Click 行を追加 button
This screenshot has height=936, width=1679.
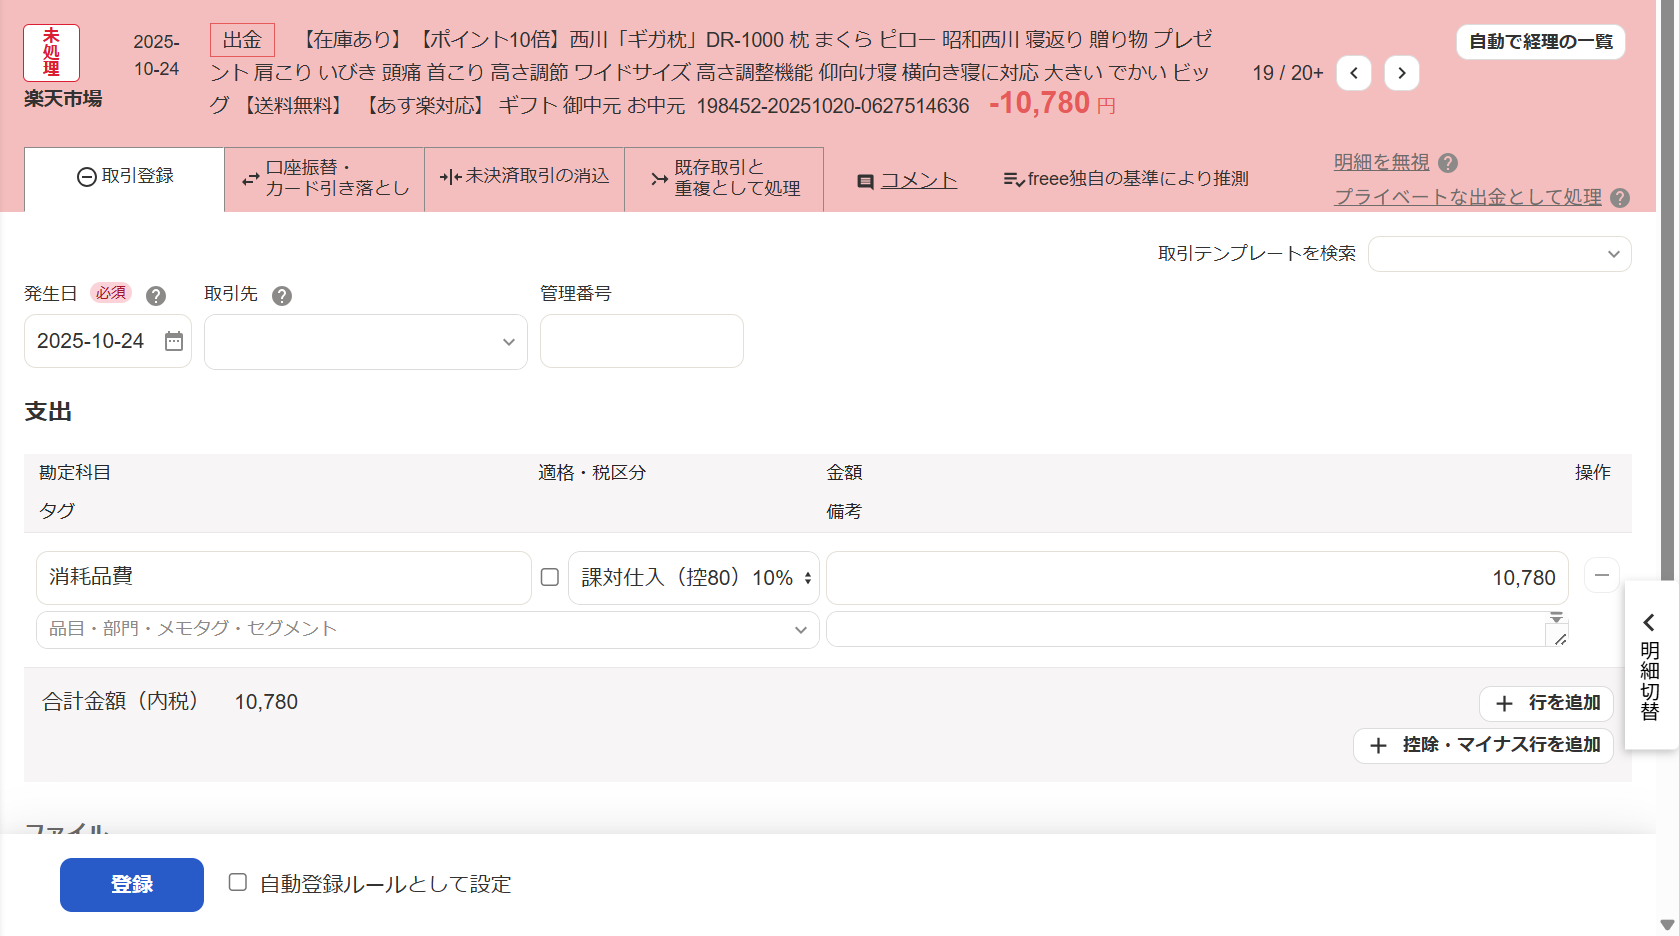click(x=1546, y=704)
